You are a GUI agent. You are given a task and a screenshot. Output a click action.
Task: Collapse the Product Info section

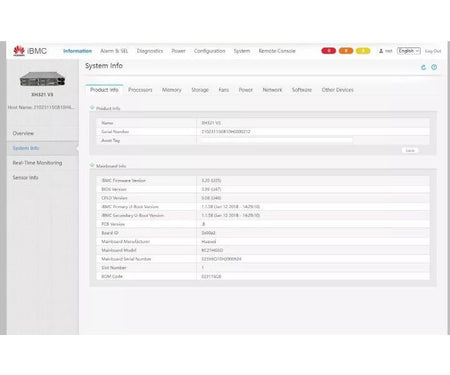(92, 108)
